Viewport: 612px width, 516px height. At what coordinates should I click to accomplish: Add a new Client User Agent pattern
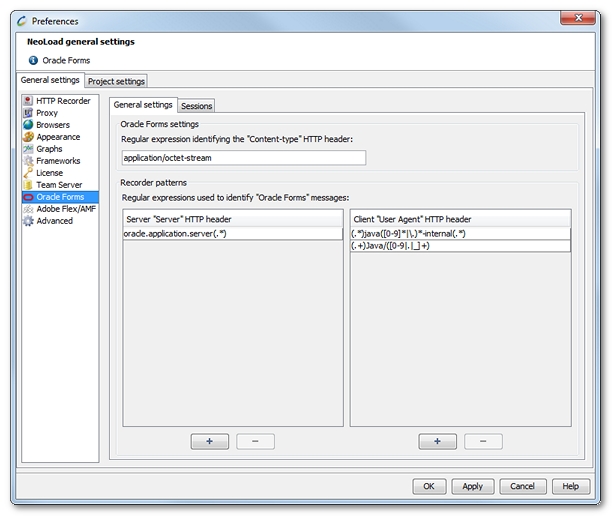pyautogui.click(x=437, y=441)
